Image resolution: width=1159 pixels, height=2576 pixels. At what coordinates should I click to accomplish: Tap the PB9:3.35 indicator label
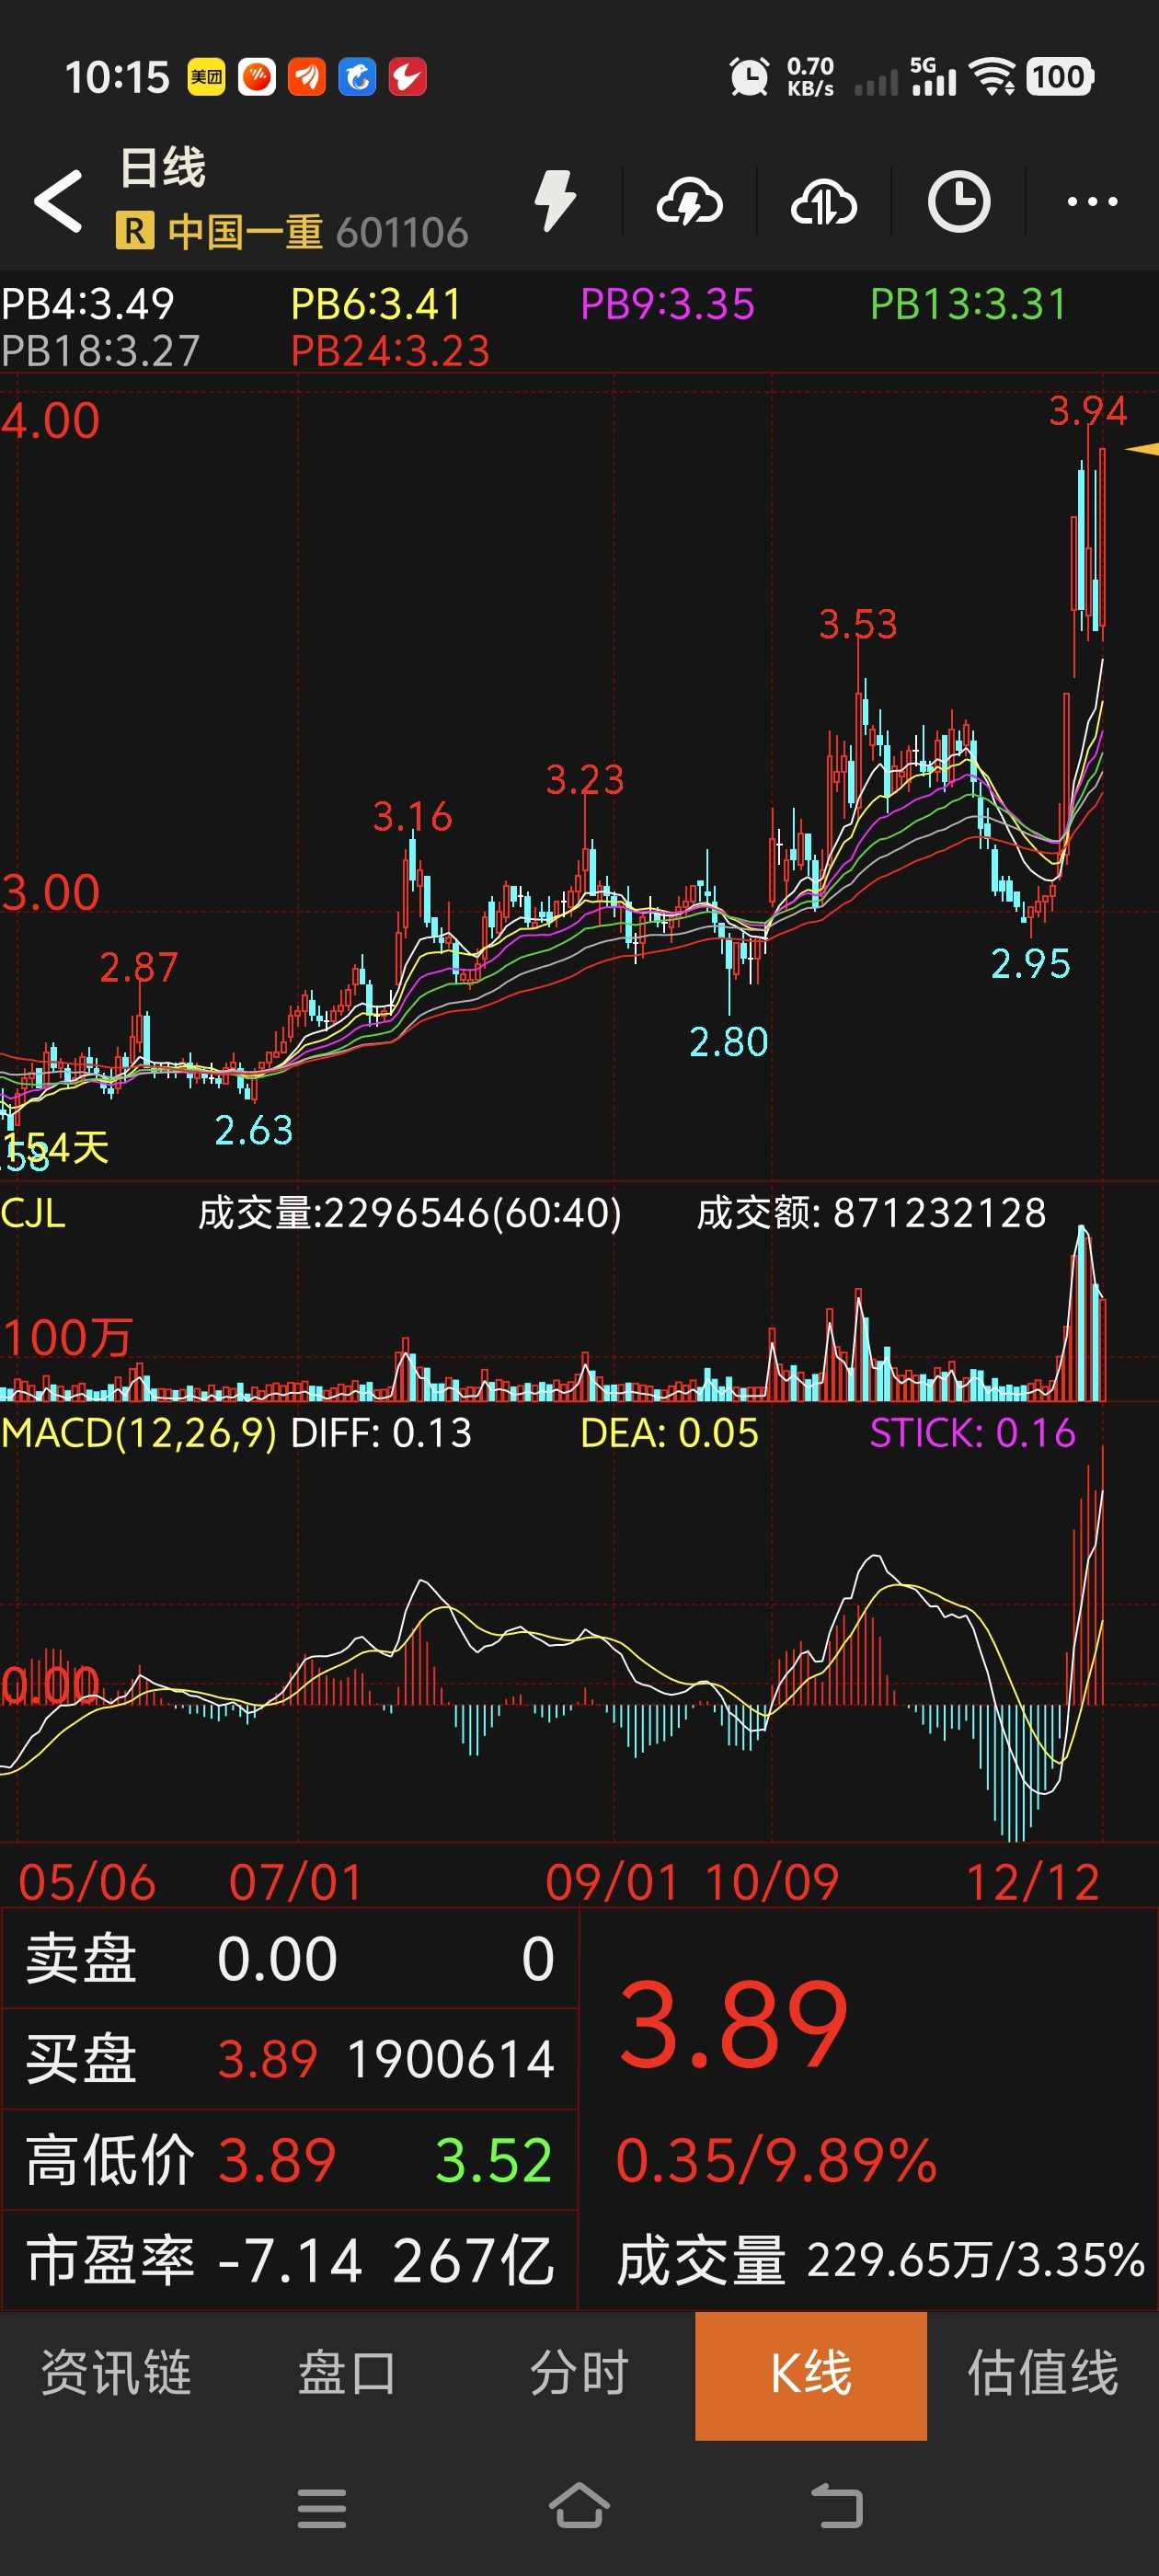pyautogui.click(x=667, y=304)
